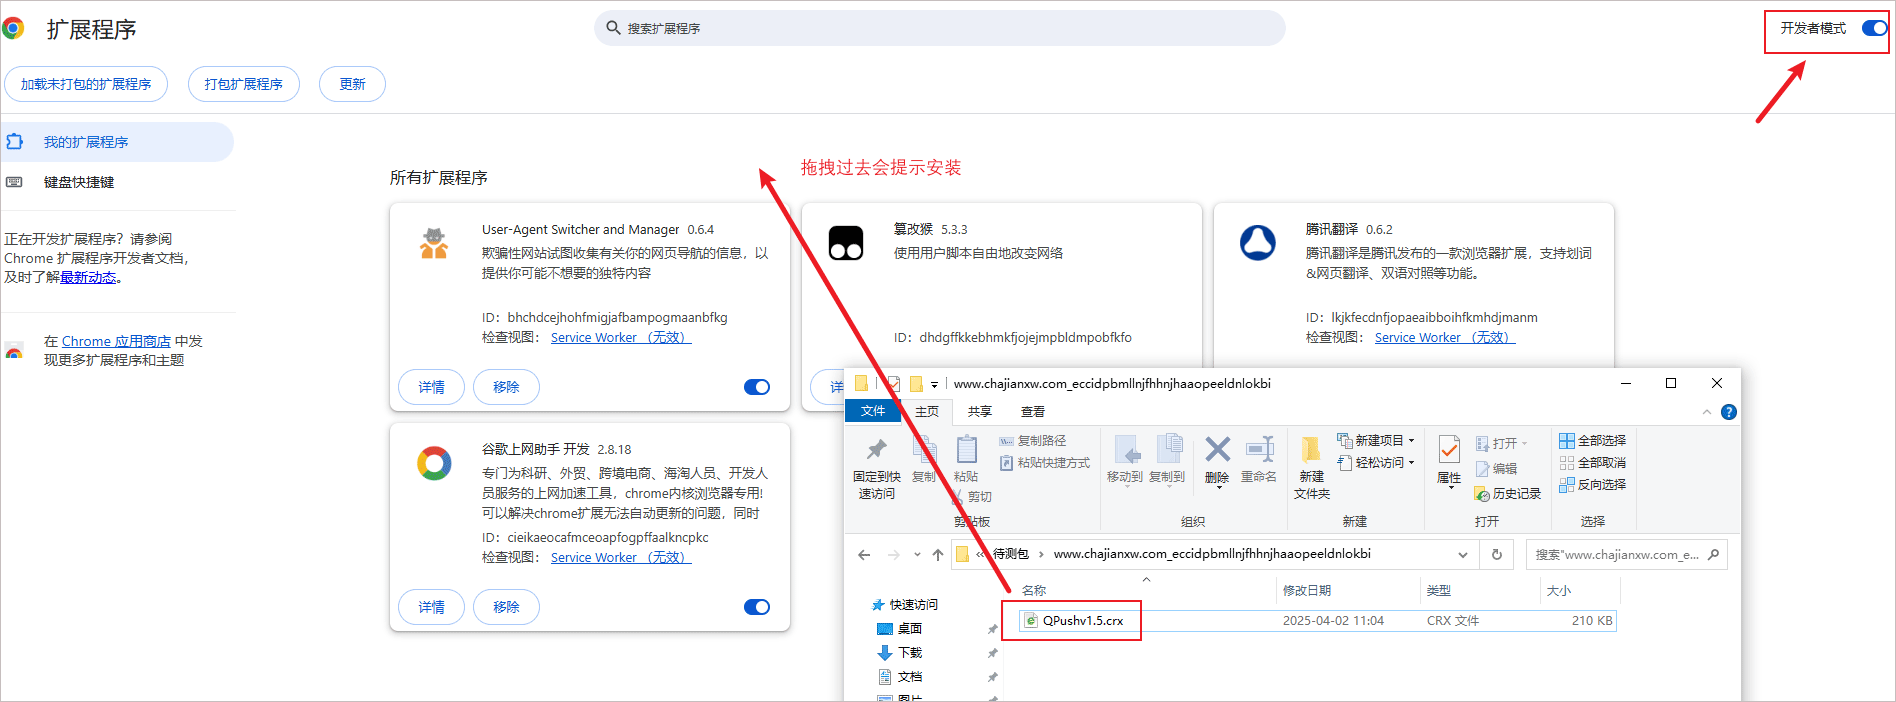Viewport: 1896px width, 702px height.
Task: Switch to the 共享 ribbon tab
Action: click(x=980, y=411)
